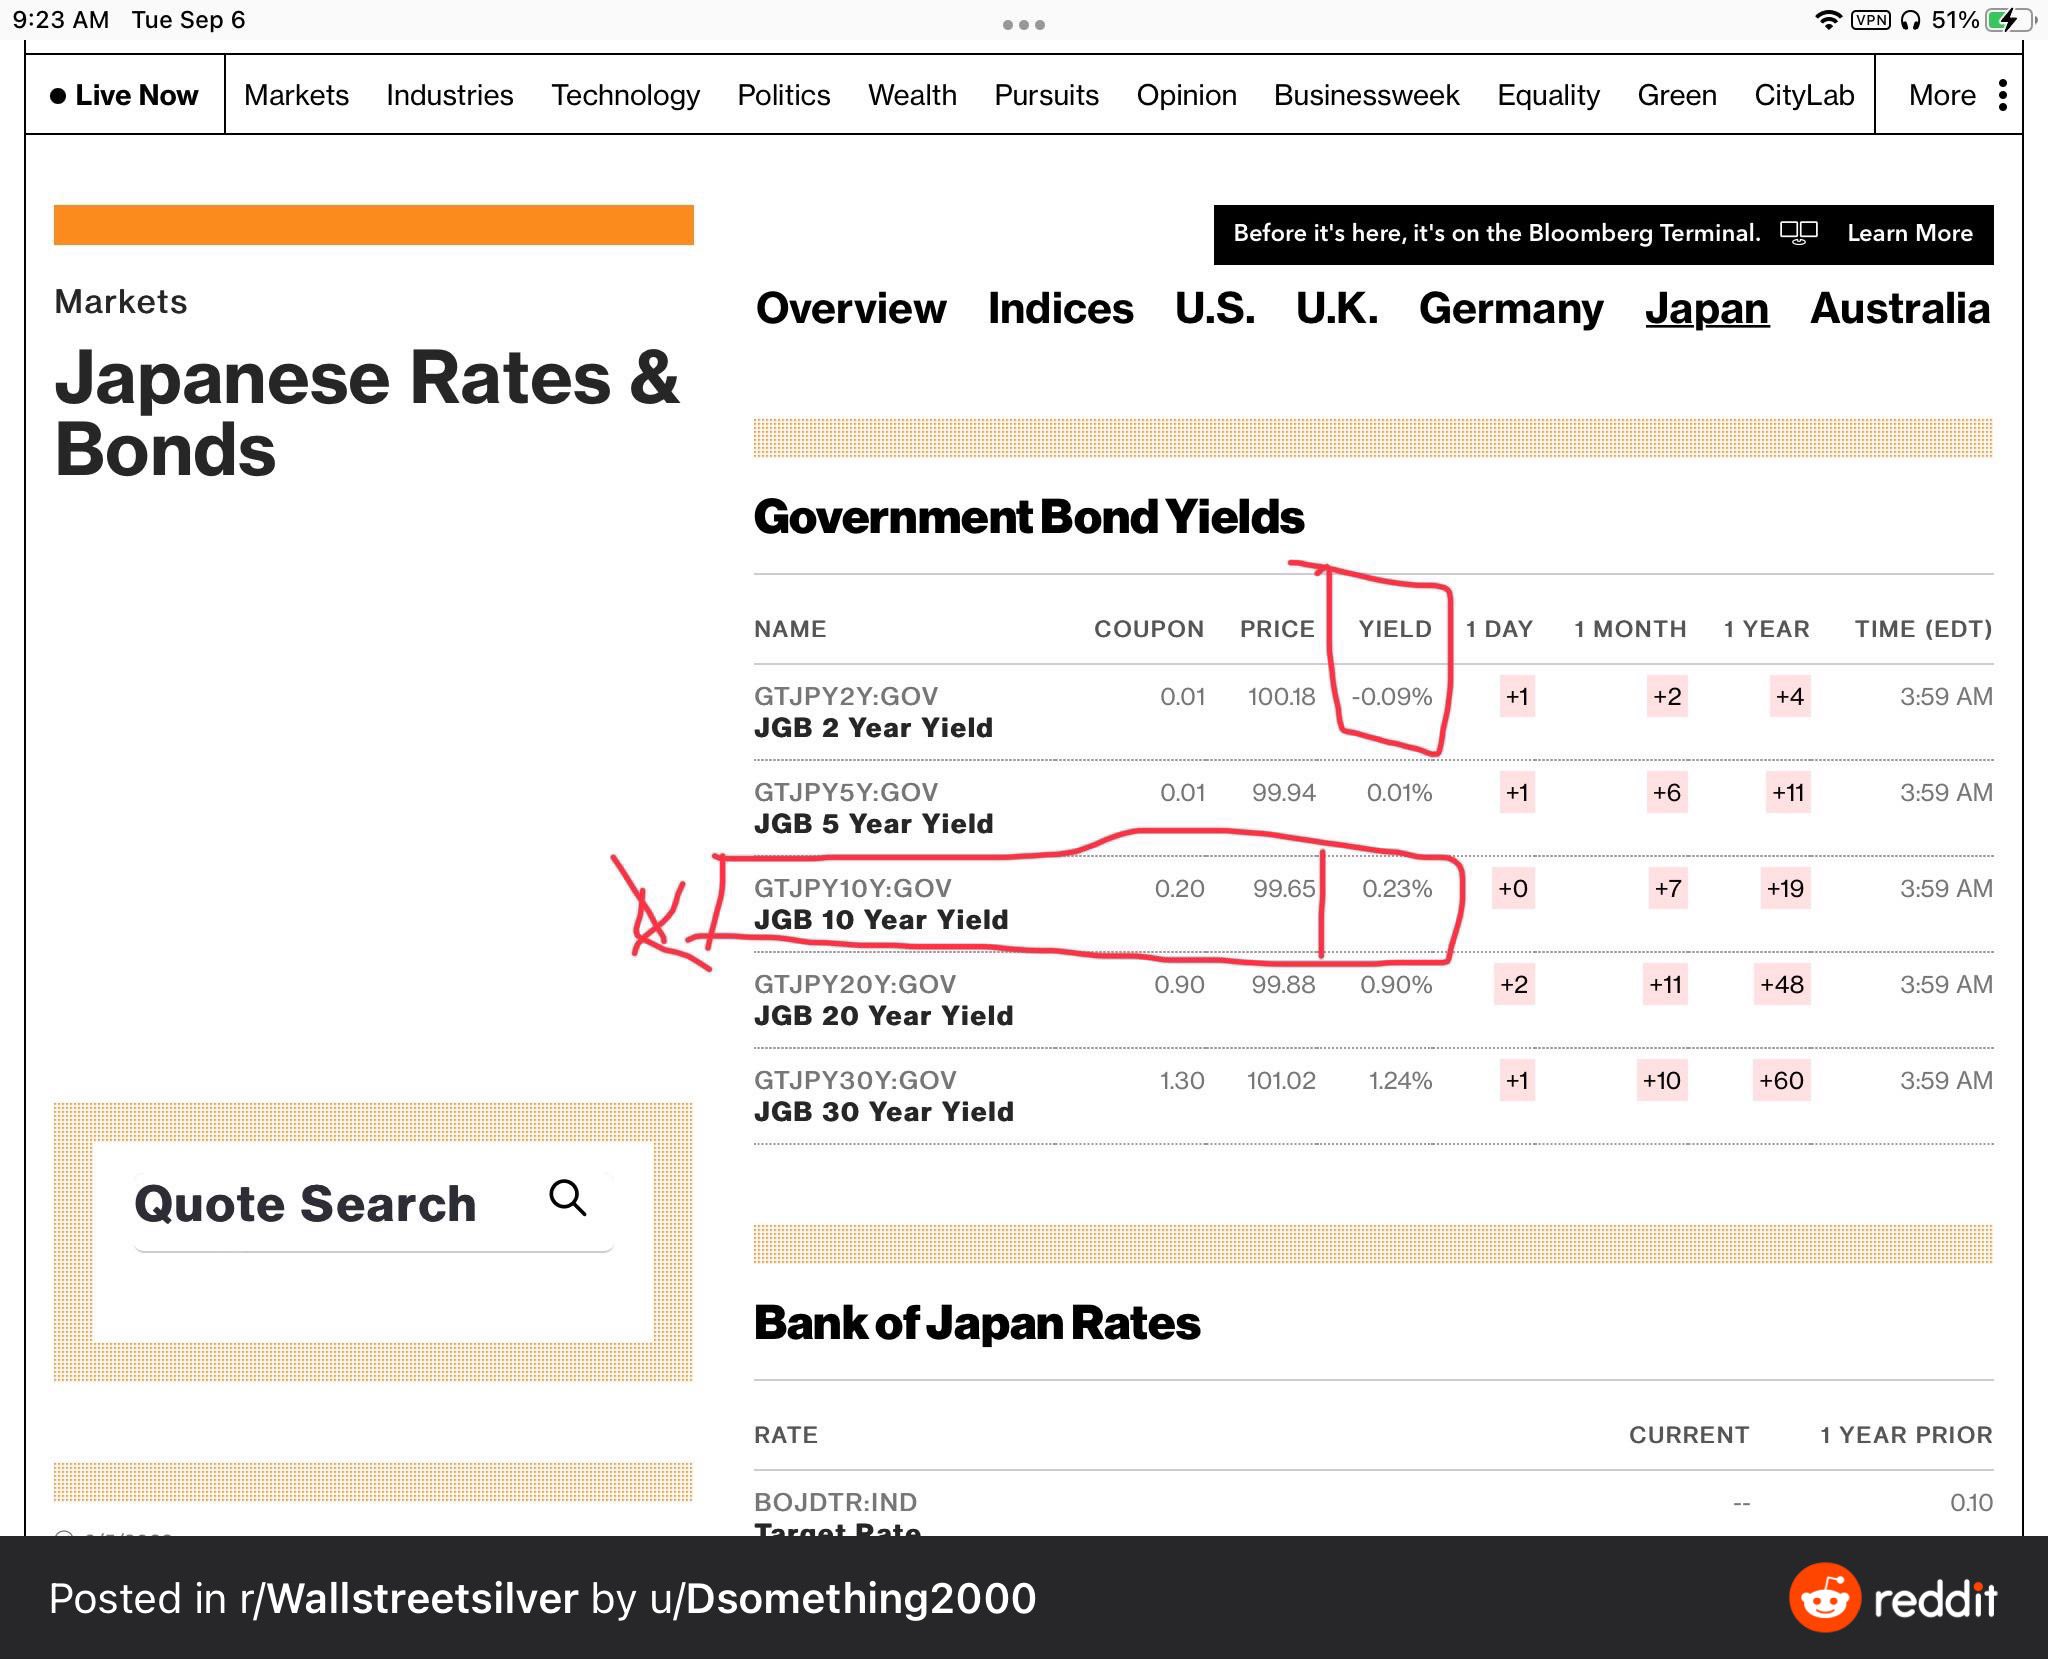This screenshot has width=2048, height=1659.
Task: Click the PRICE column header
Action: click(1277, 629)
